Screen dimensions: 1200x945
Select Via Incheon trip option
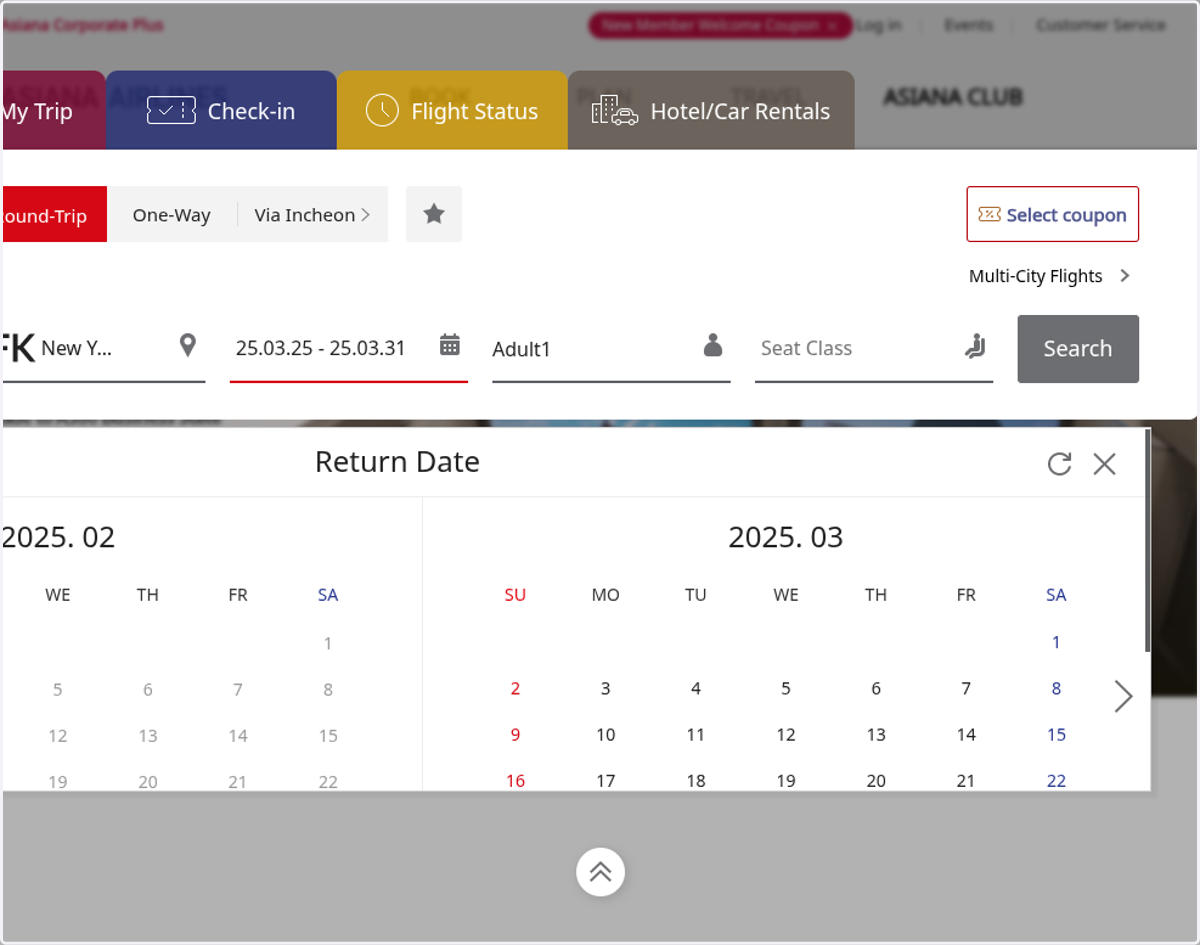tap(312, 214)
